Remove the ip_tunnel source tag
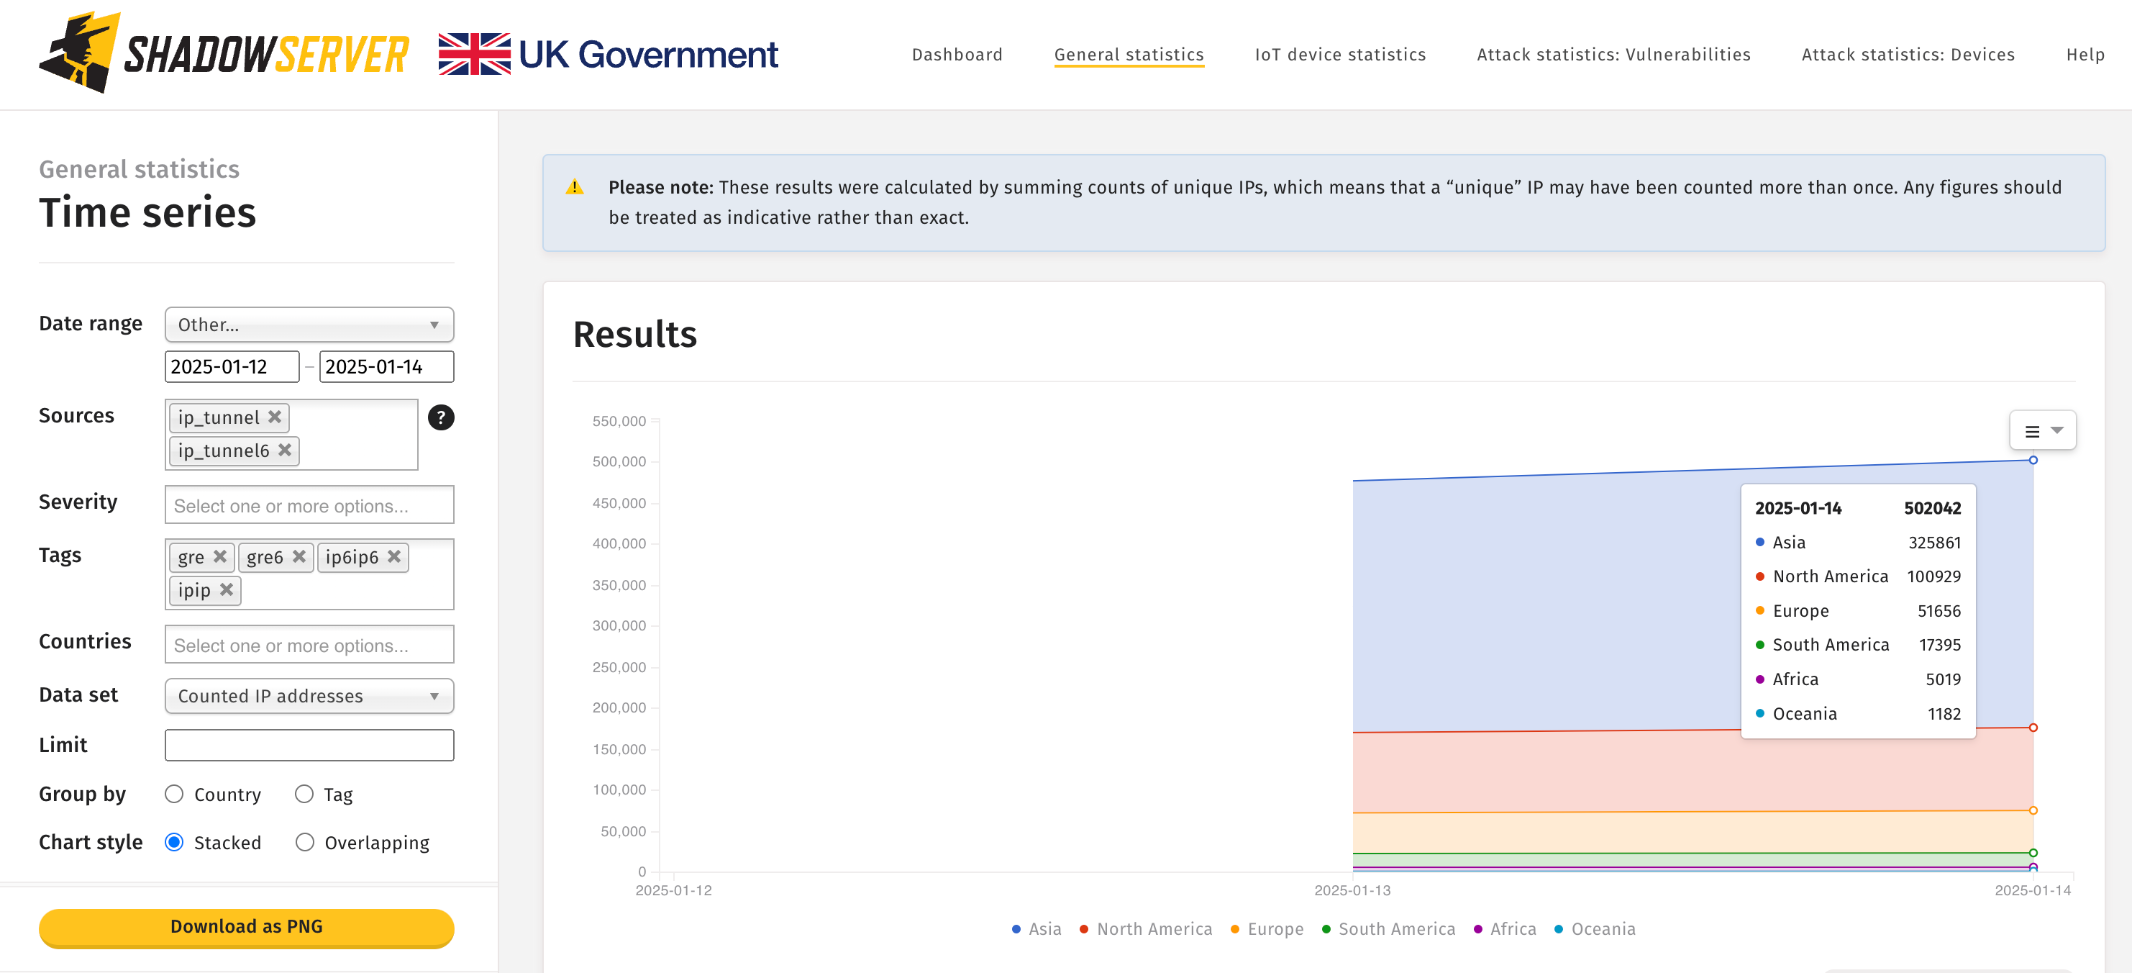The height and width of the screenshot is (973, 2132). pos(275,418)
